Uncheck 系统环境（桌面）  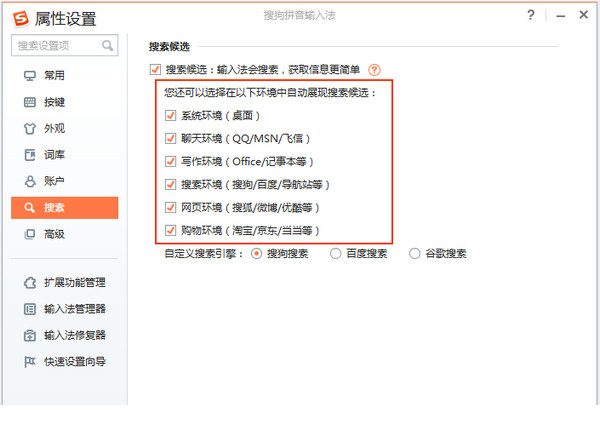click(170, 116)
